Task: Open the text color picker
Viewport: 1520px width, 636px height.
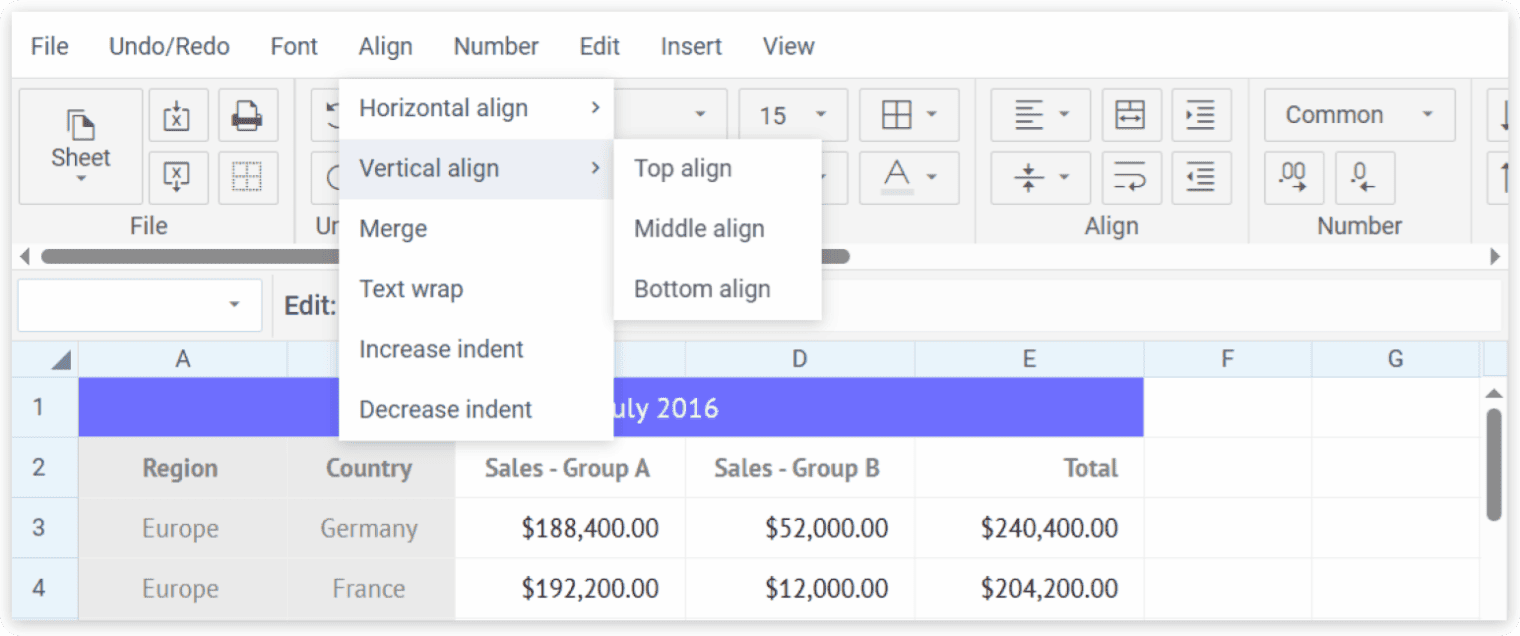Action: [909, 178]
